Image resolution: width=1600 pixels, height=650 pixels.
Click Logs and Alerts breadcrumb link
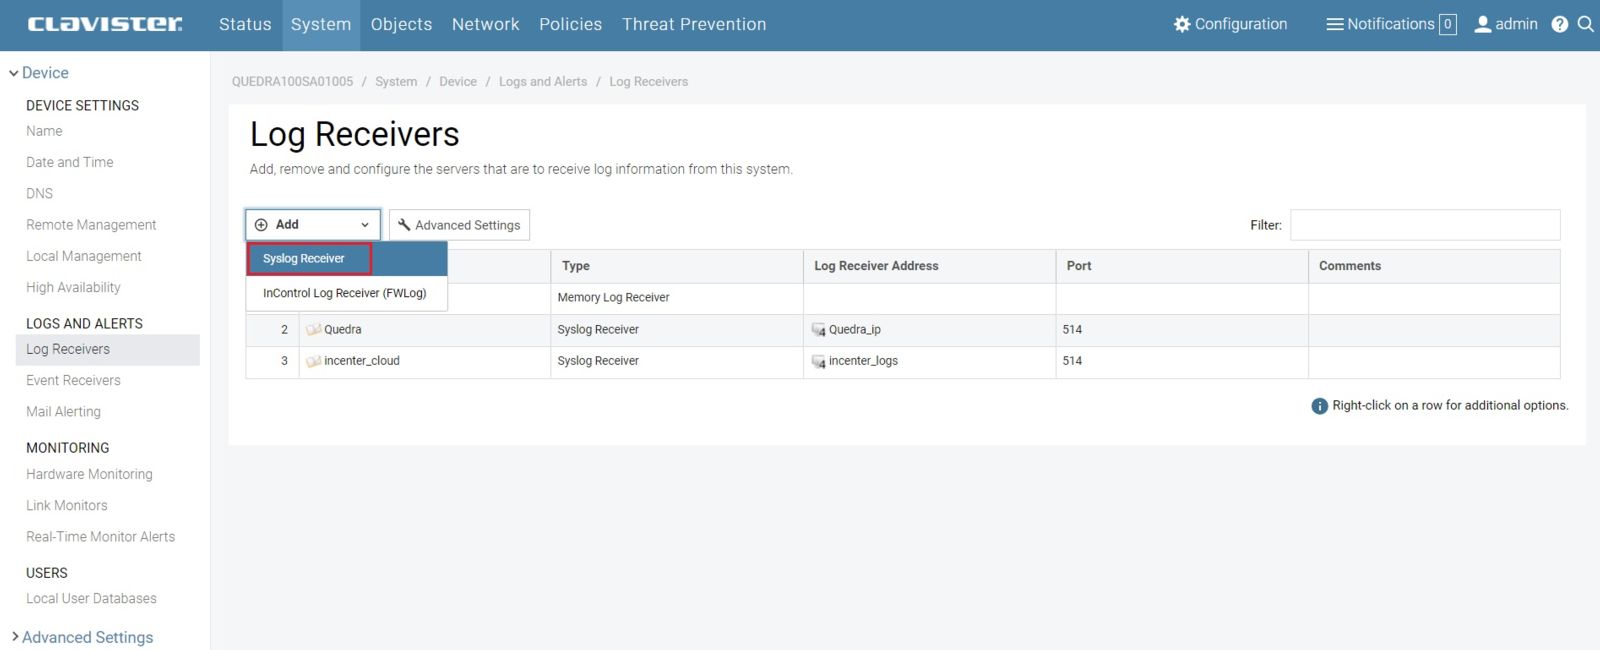[x=542, y=82]
